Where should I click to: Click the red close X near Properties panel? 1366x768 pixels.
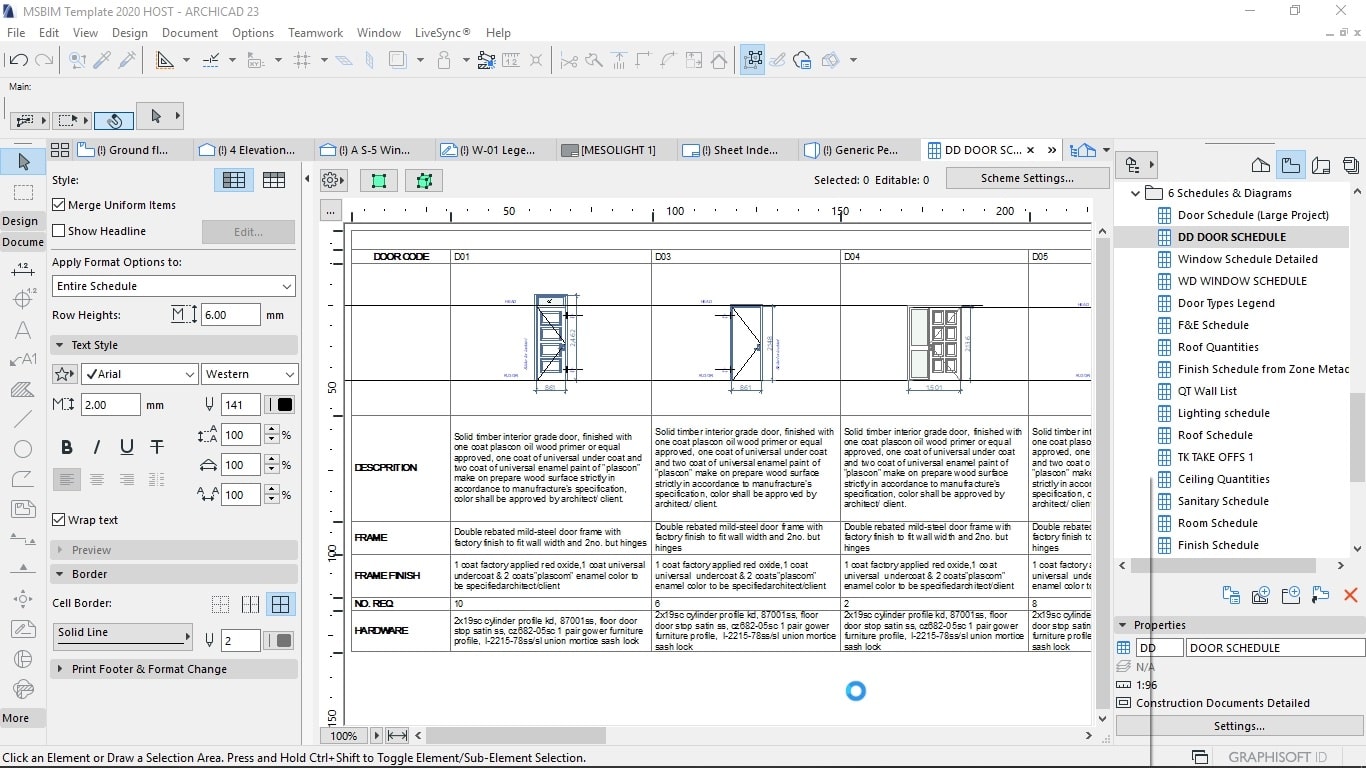pos(1349,594)
